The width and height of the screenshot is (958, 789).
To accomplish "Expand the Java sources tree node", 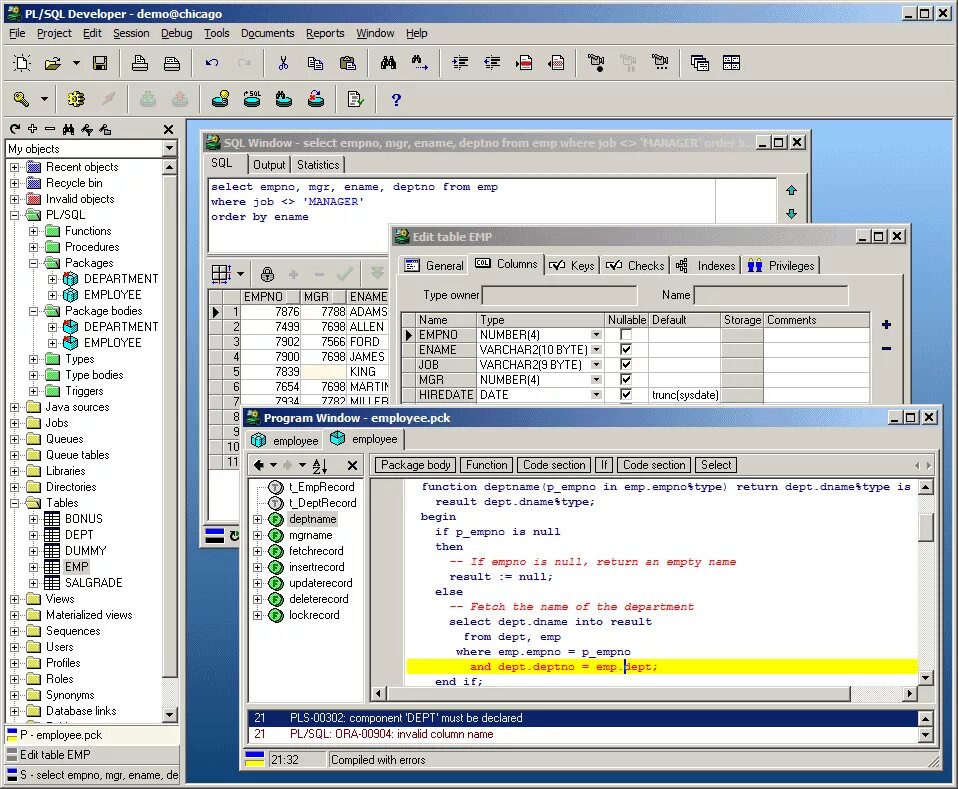I will (x=15, y=407).
